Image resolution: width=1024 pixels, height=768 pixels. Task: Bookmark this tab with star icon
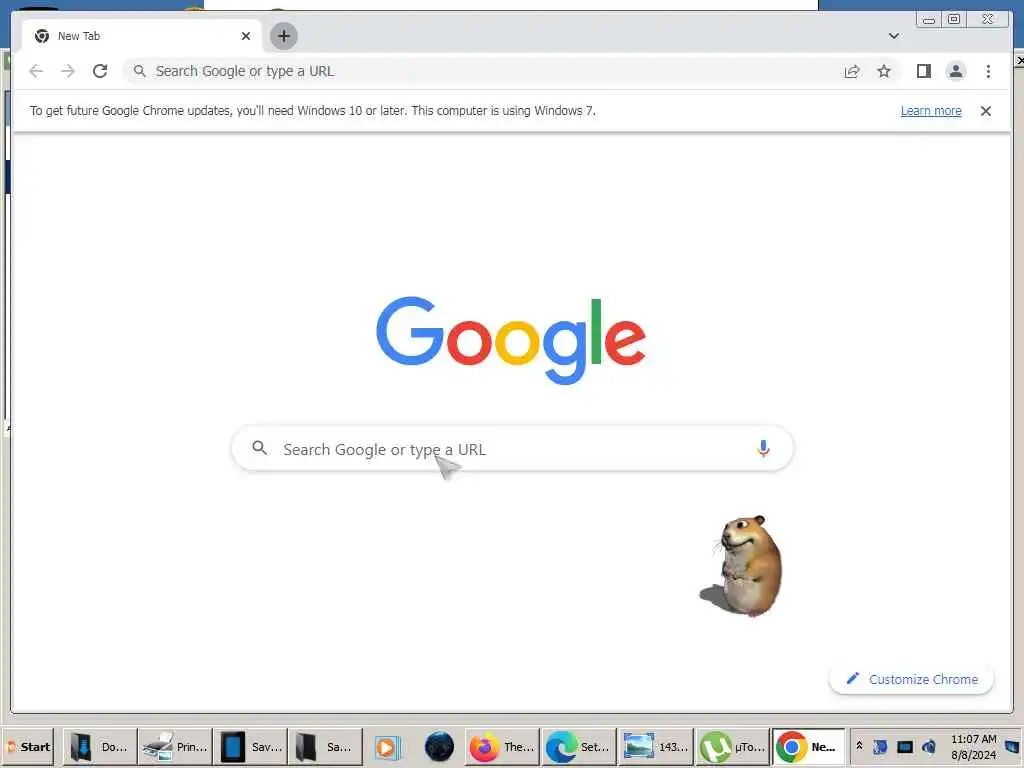pyautogui.click(x=884, y=71)
